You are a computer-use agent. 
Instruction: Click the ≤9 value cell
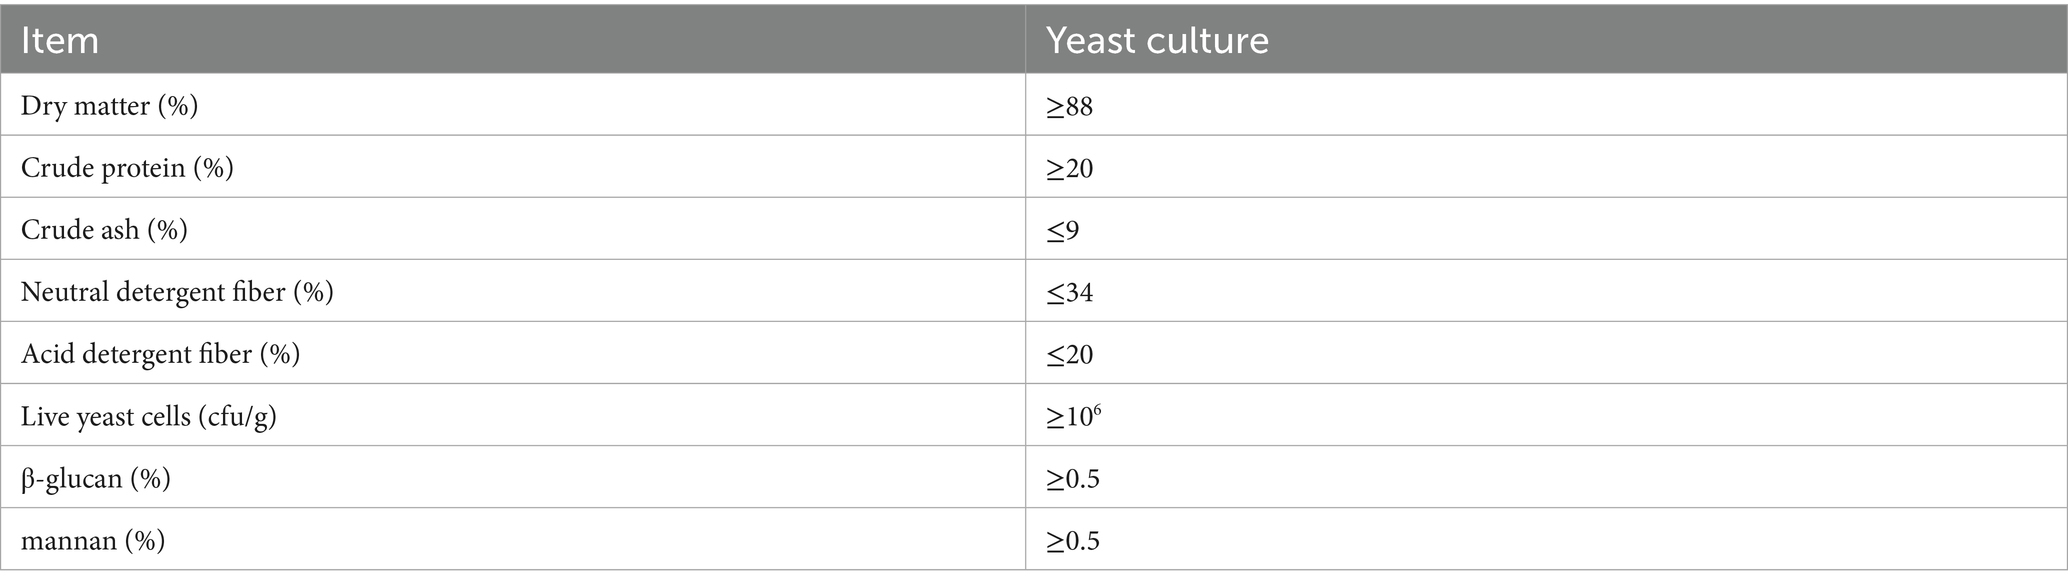1063,230
